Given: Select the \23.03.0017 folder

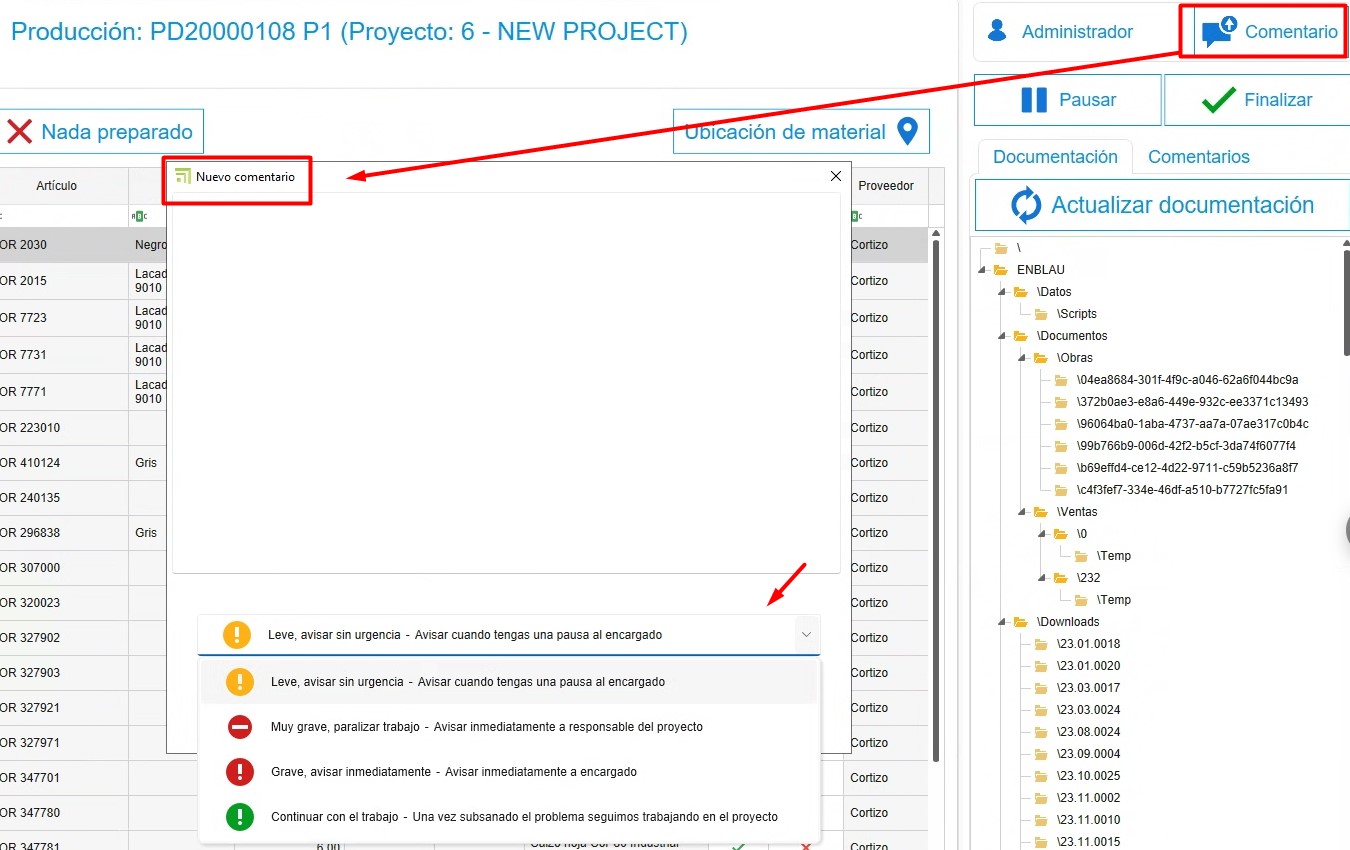Looking at the screenshot, I should point(1088,688).
